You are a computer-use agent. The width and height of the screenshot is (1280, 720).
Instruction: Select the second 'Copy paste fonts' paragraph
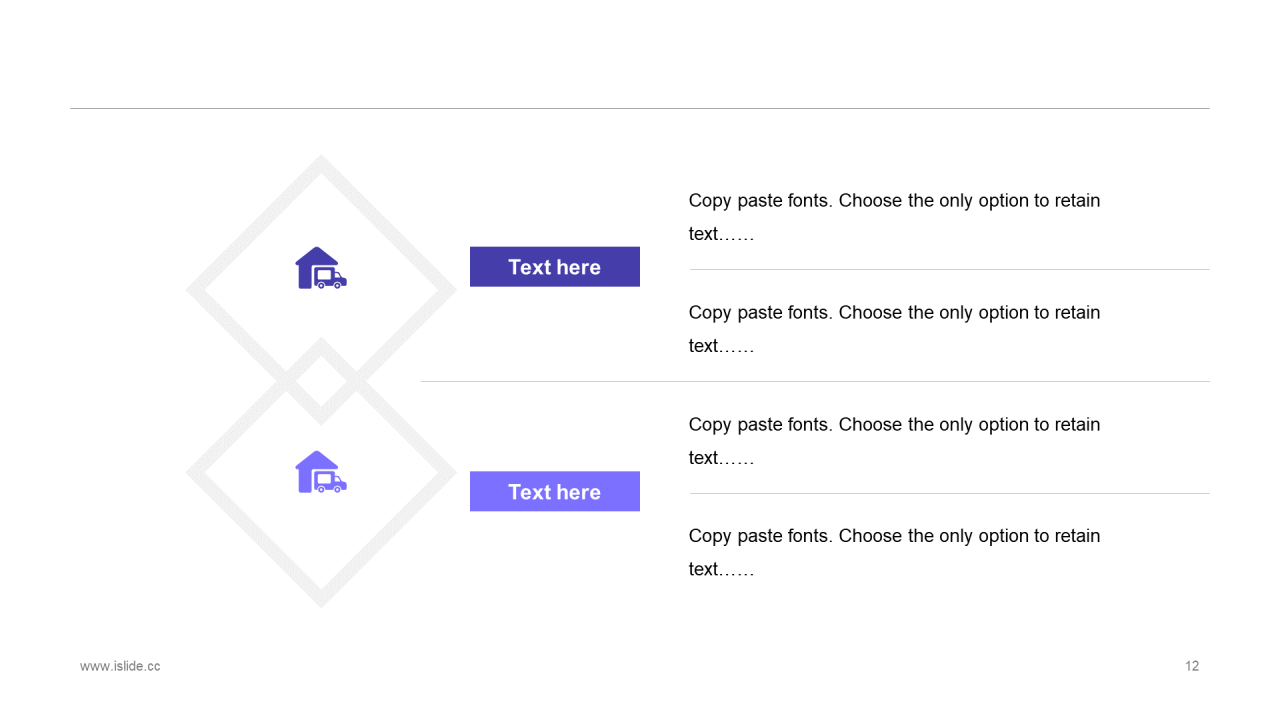[895, 329]
